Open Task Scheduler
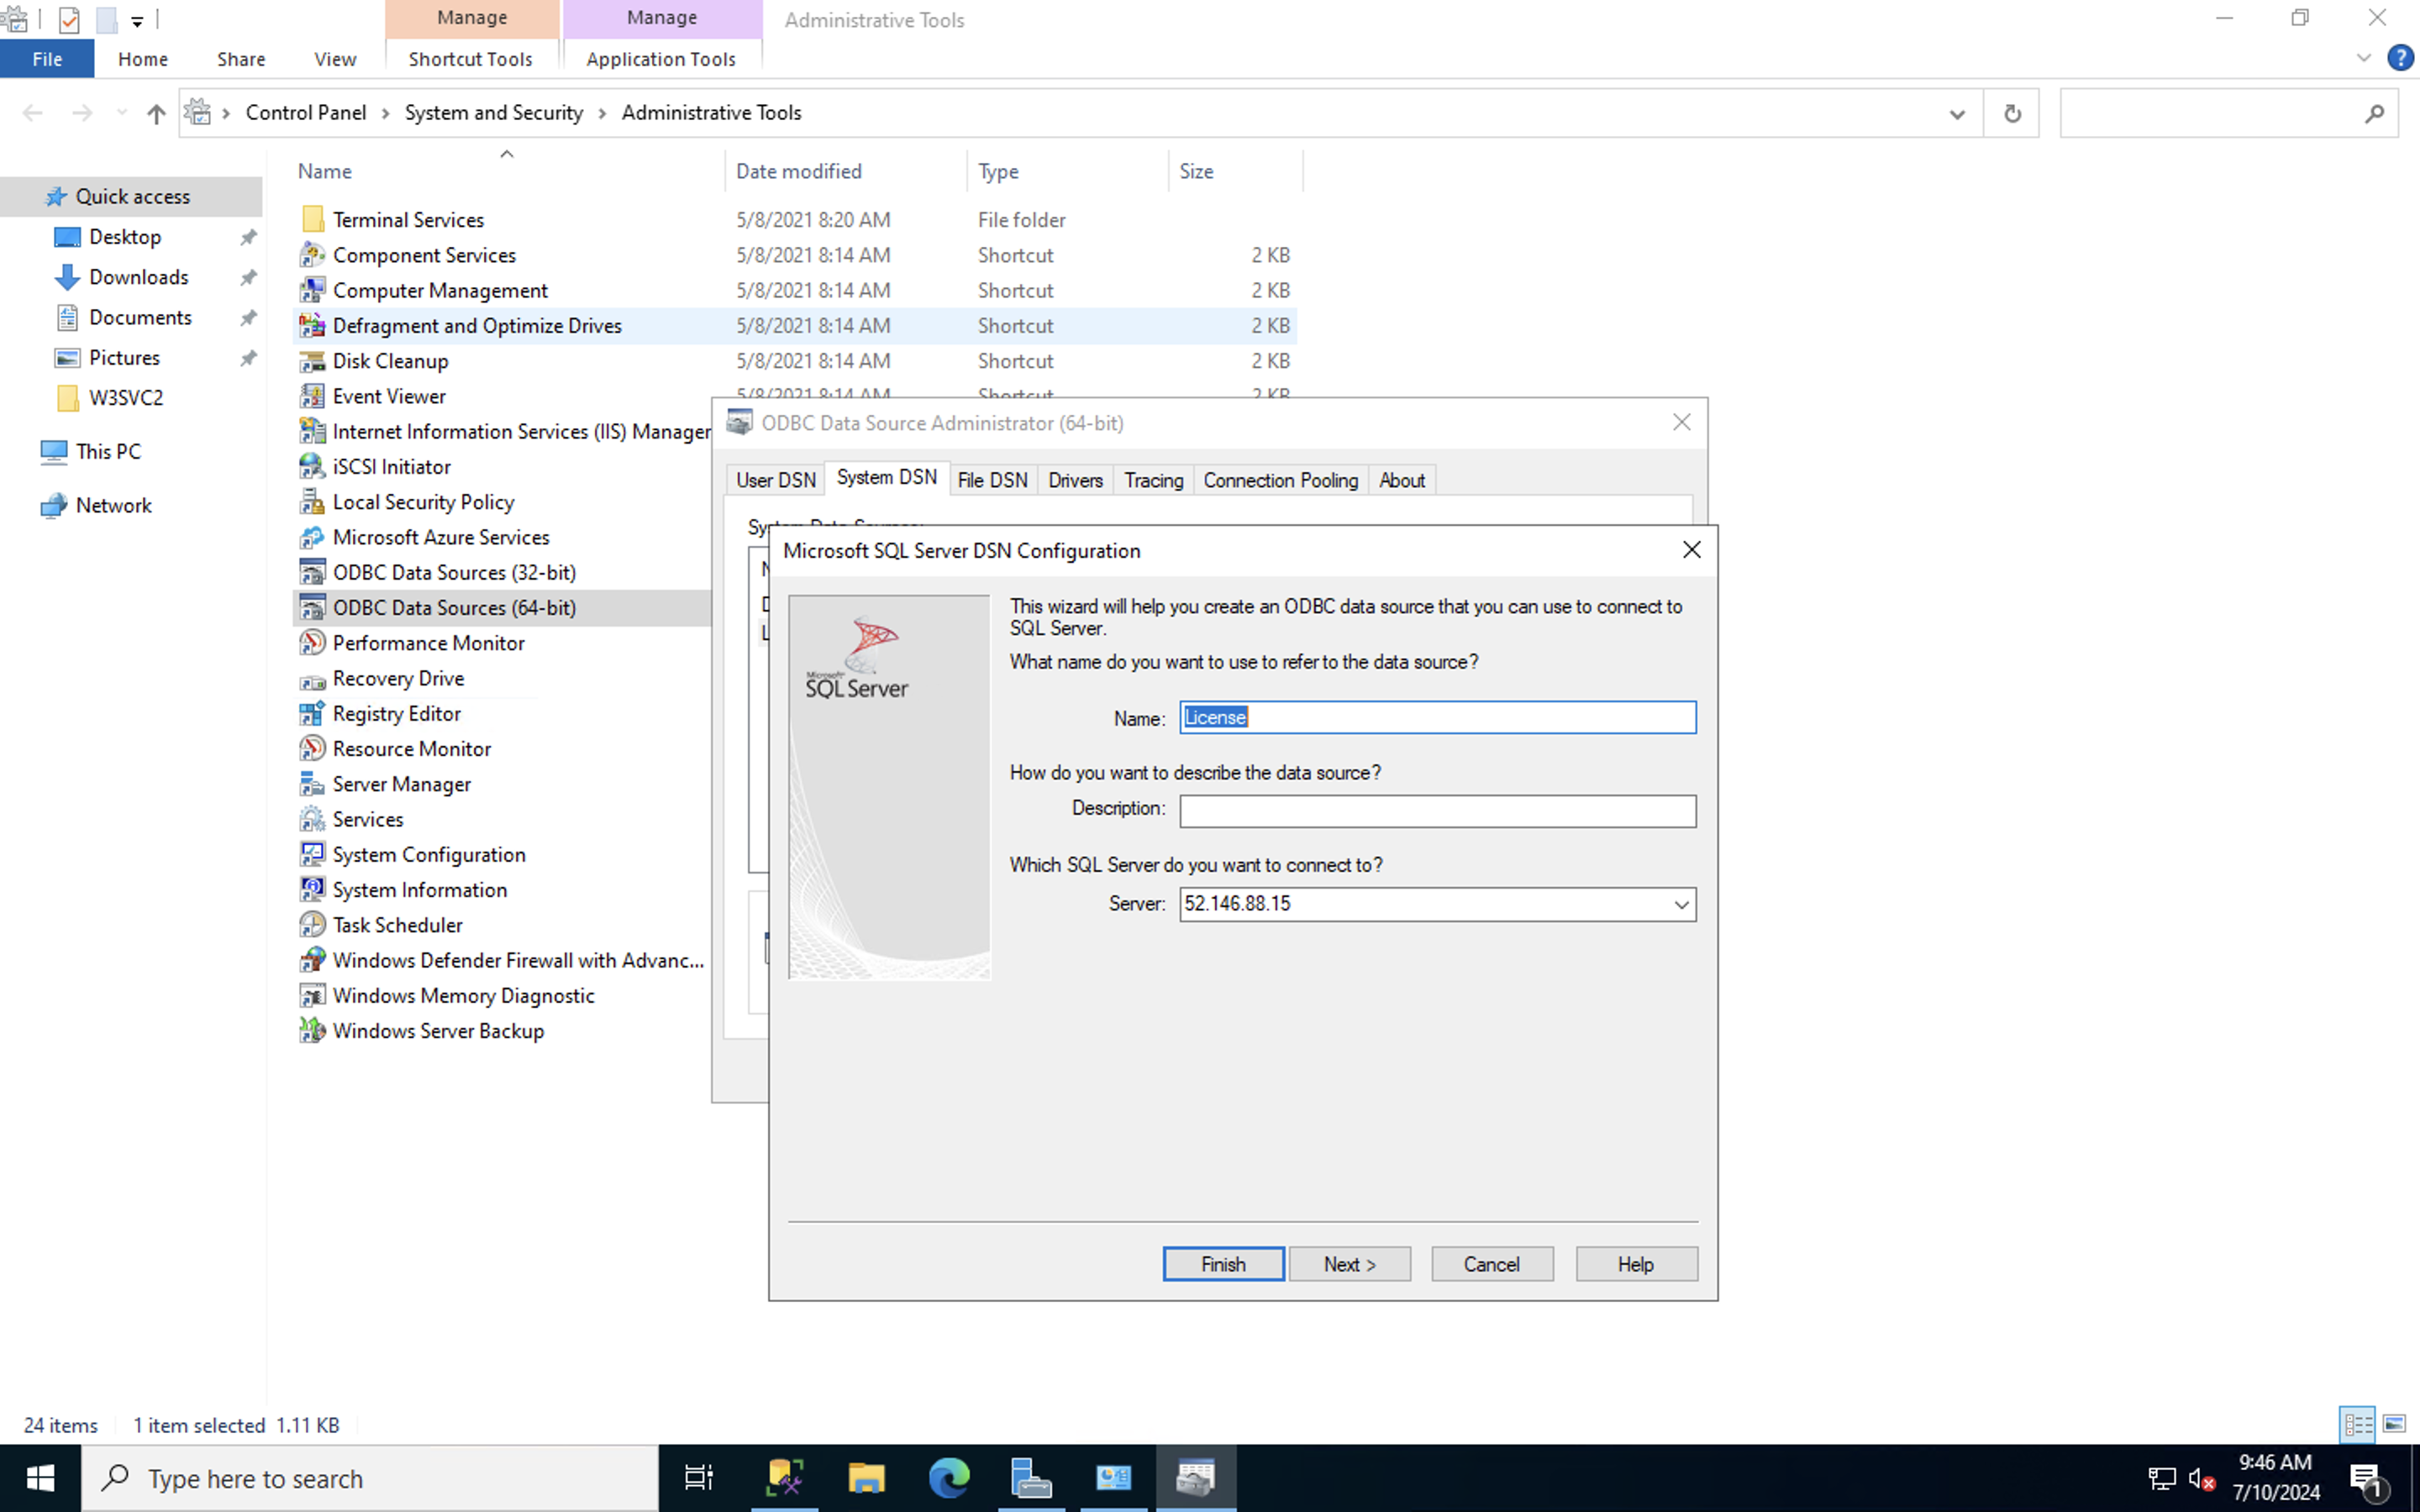The image size is (2420, 1512). coord(396,924)
